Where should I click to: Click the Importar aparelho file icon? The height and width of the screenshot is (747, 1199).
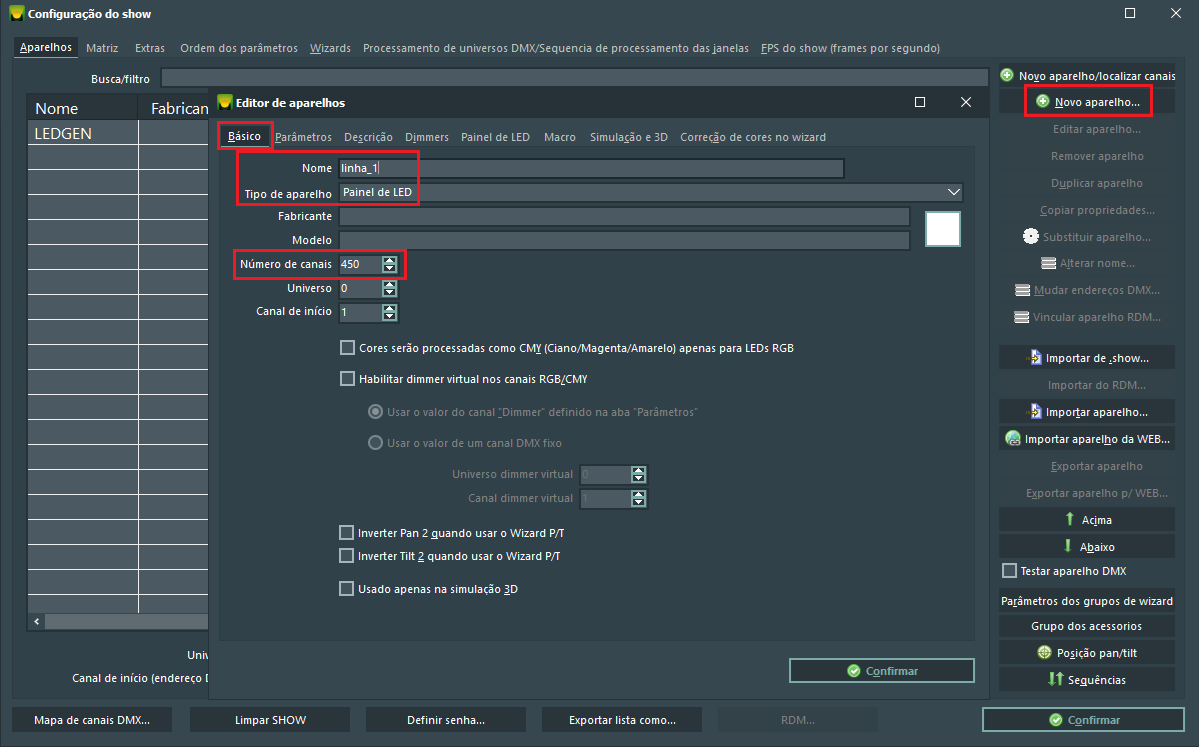1035,412
